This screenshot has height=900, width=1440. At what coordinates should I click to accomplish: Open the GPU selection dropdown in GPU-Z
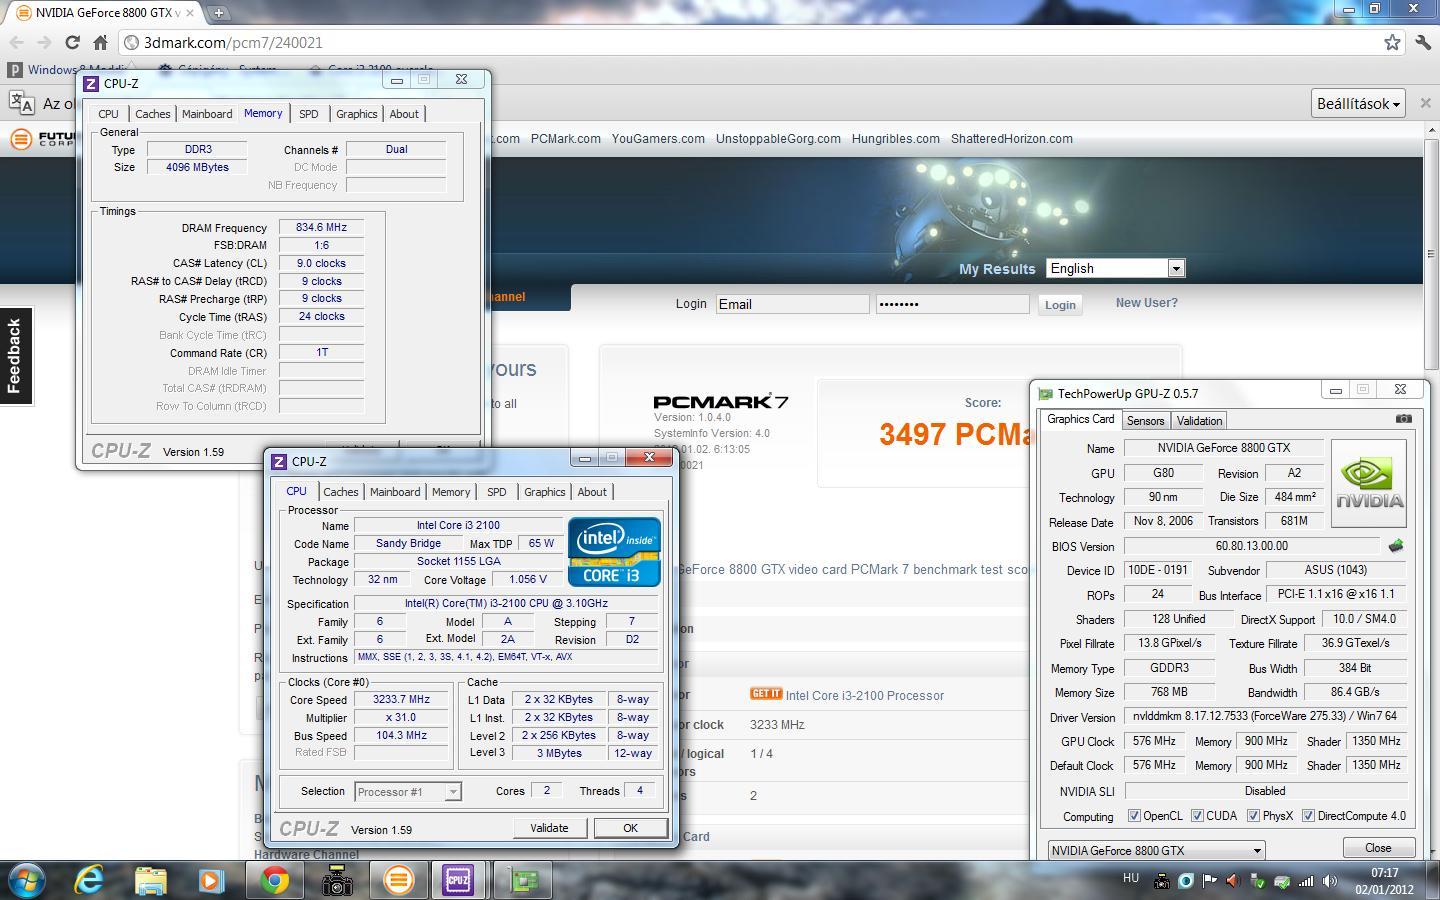(1156, 850)
